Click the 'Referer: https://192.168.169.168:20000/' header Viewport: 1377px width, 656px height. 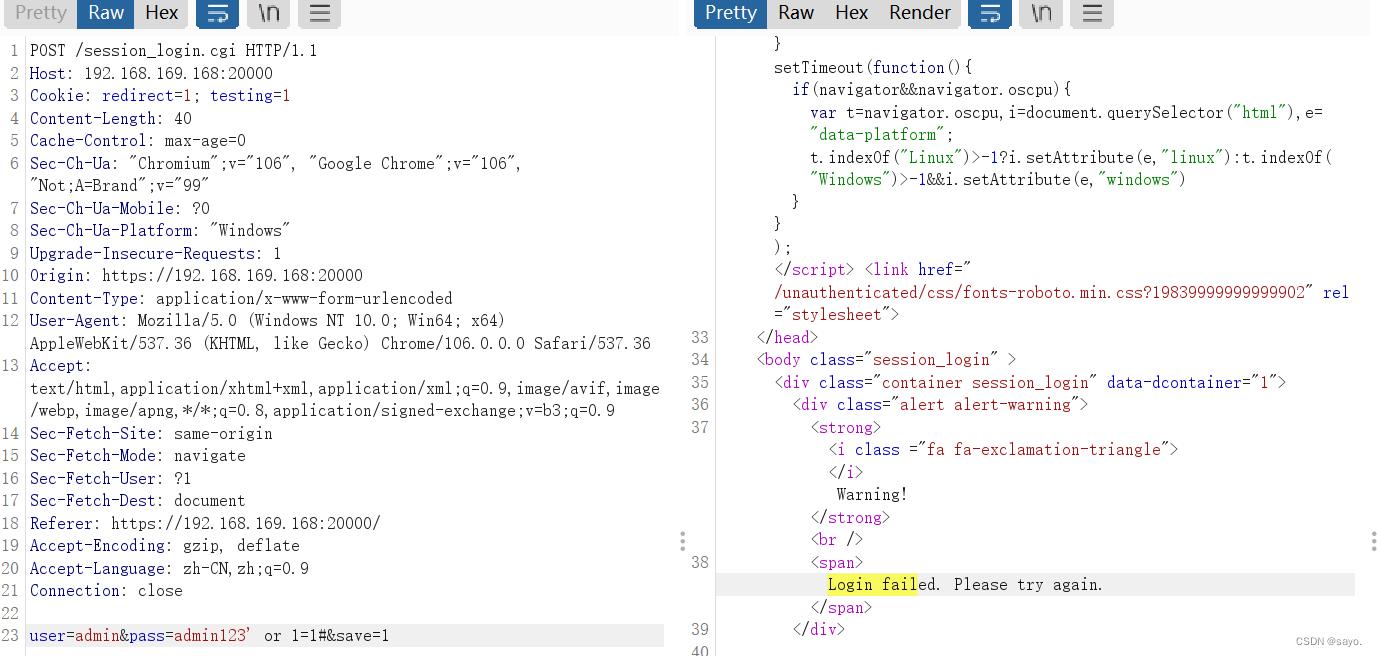click(x=205, y=523)
